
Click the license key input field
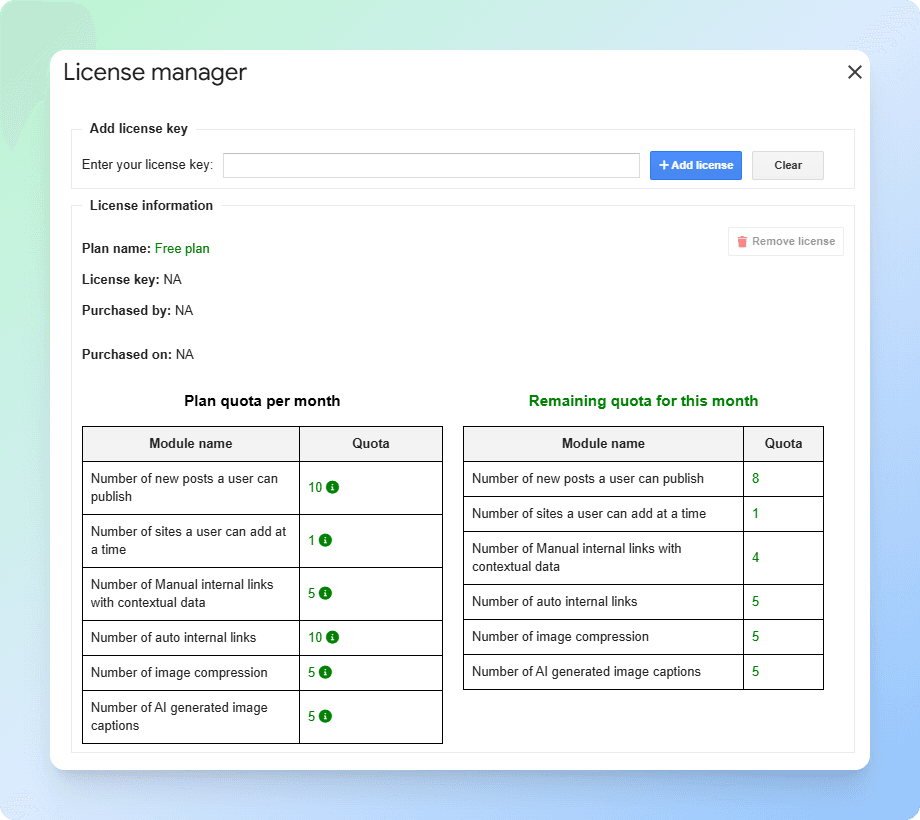tap(430, 165)
